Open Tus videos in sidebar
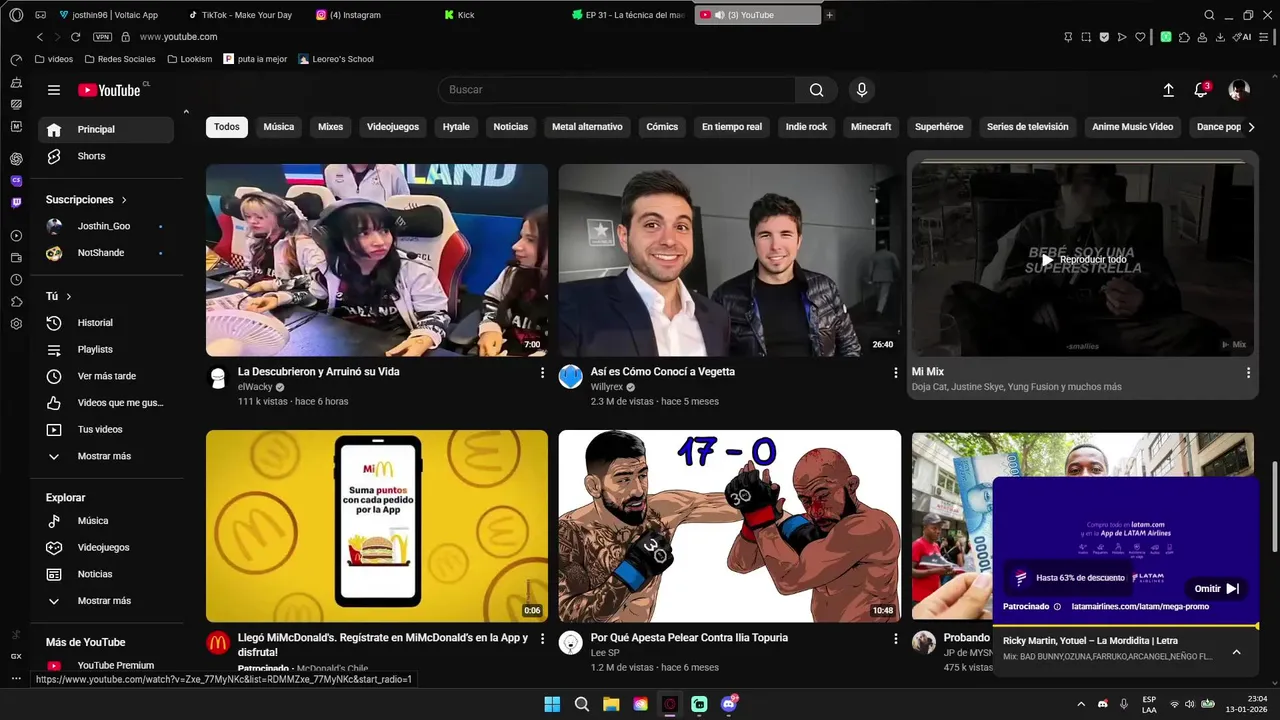The image size is (1280, 720). (106, 429)
